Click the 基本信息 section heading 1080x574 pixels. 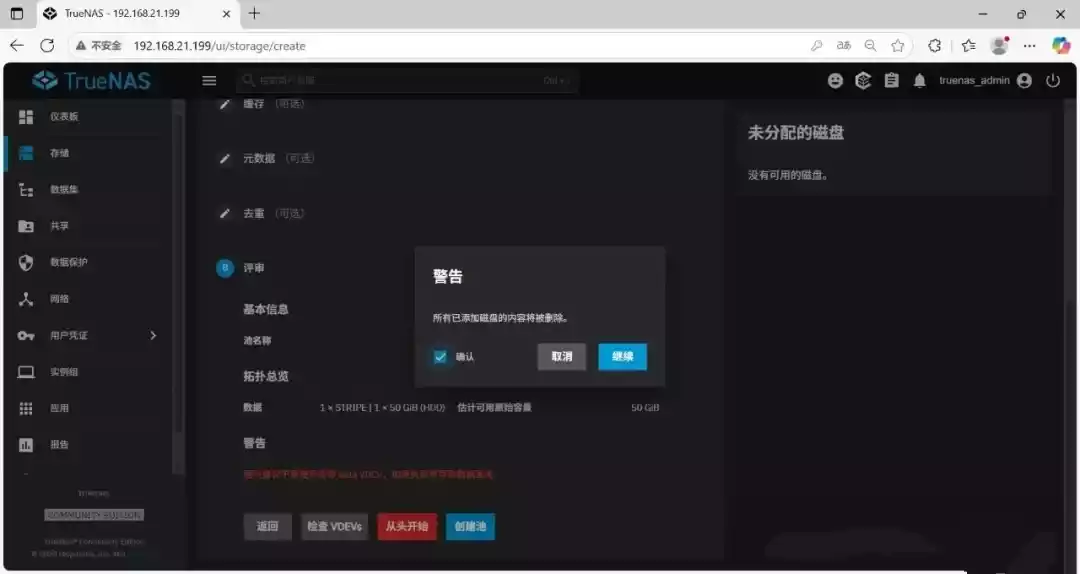click(266, 309)
